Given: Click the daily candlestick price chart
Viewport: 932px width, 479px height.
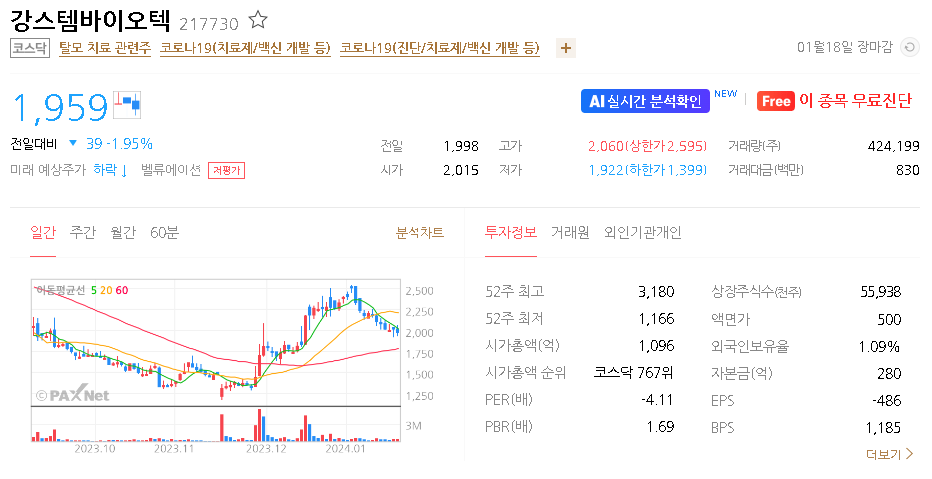Looking at the screenshot, I should point(216,342).
